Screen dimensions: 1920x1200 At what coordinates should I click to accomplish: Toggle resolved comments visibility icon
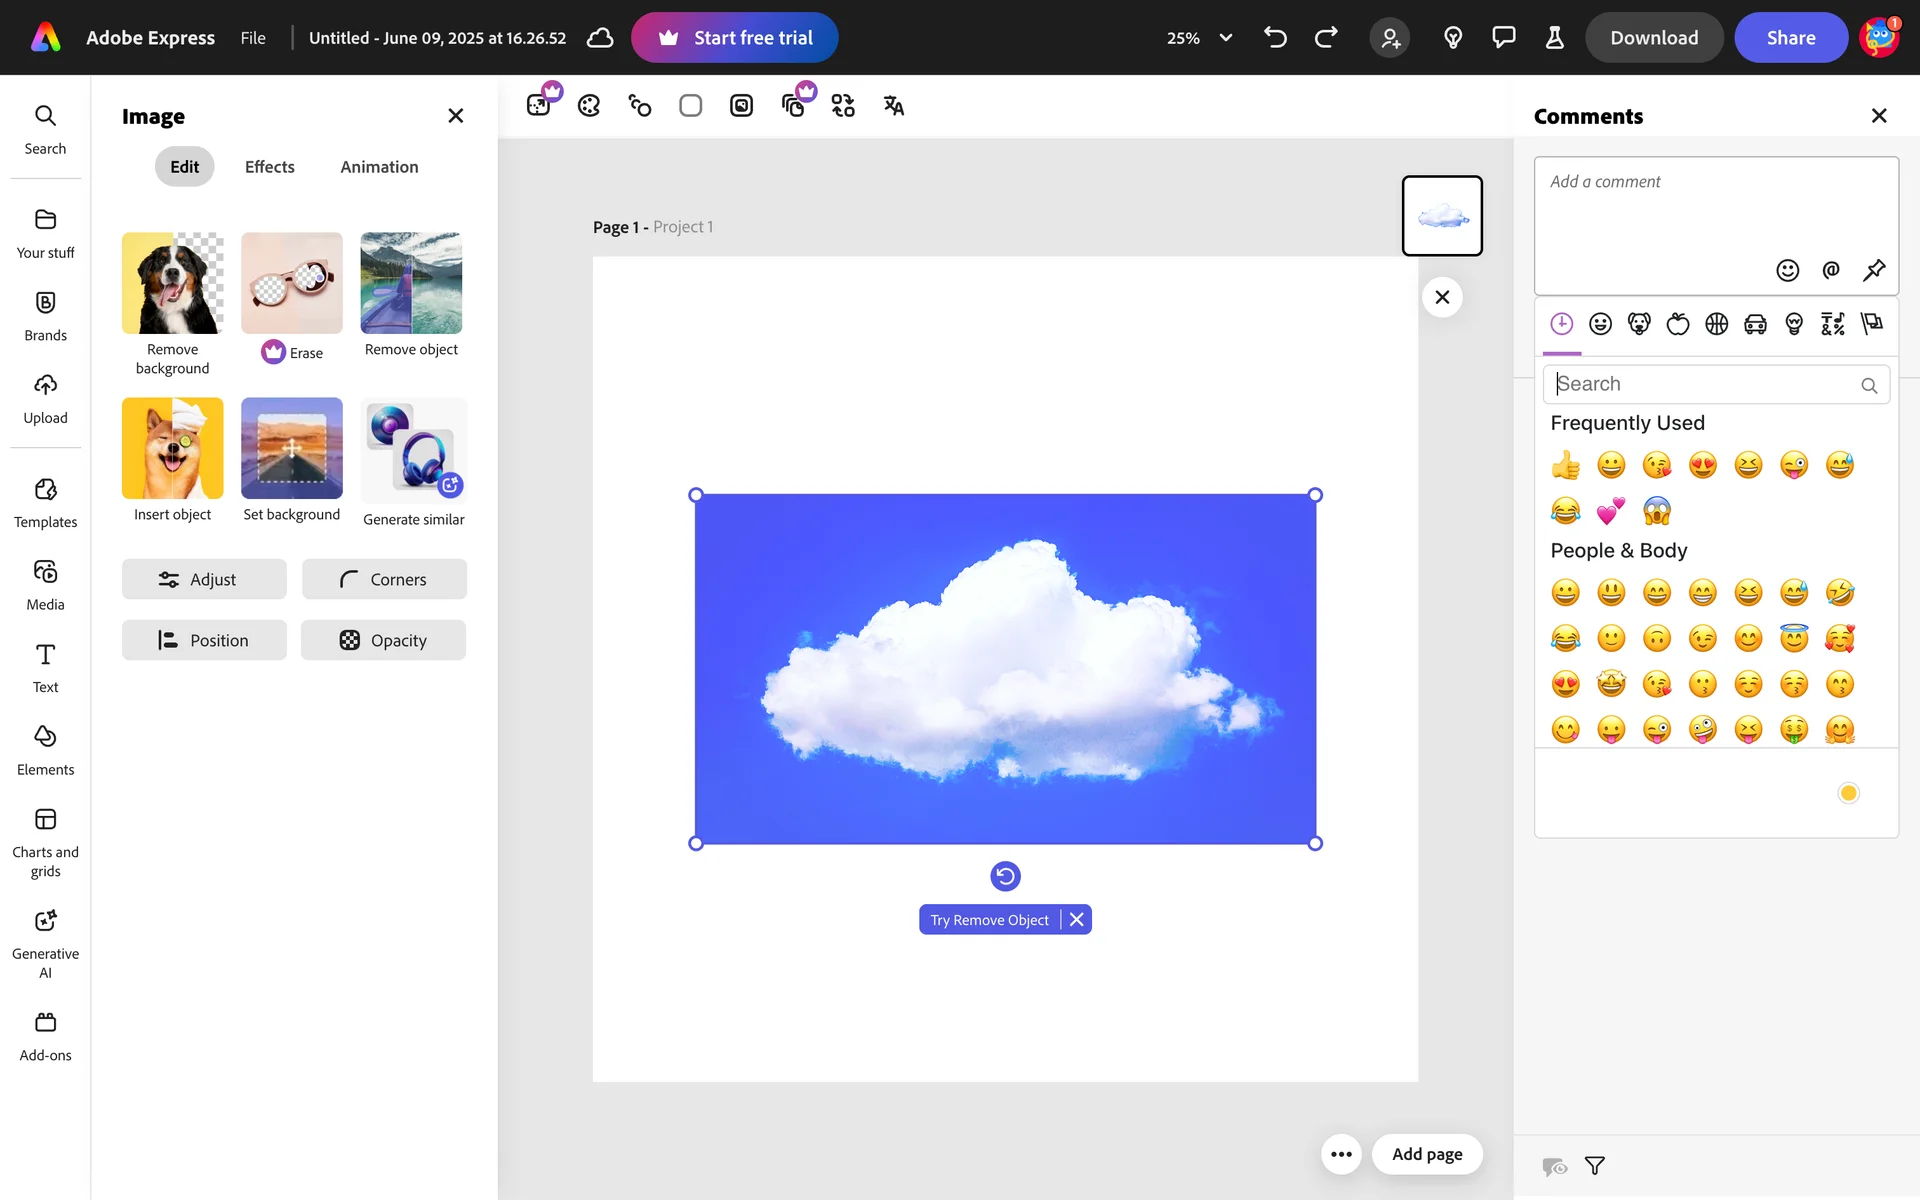(1554, 1166)
